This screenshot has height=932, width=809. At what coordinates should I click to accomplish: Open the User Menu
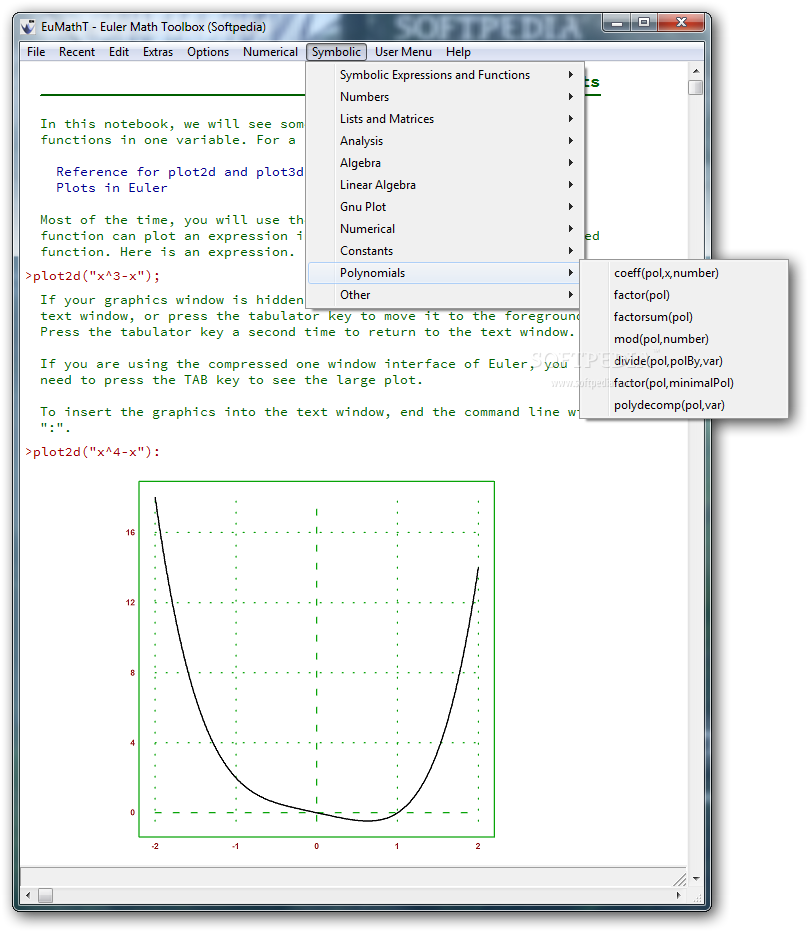(403, 52)
